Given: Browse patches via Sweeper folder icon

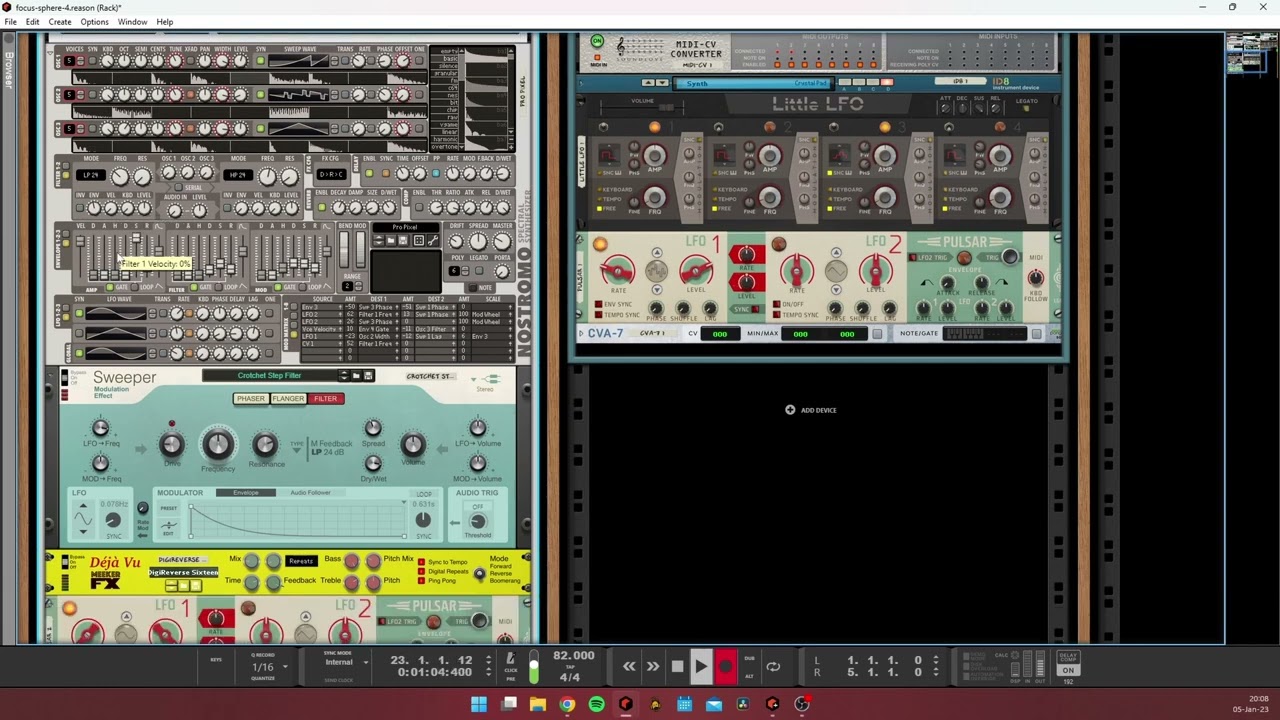Looking at the screenshot, I should 356,376.
